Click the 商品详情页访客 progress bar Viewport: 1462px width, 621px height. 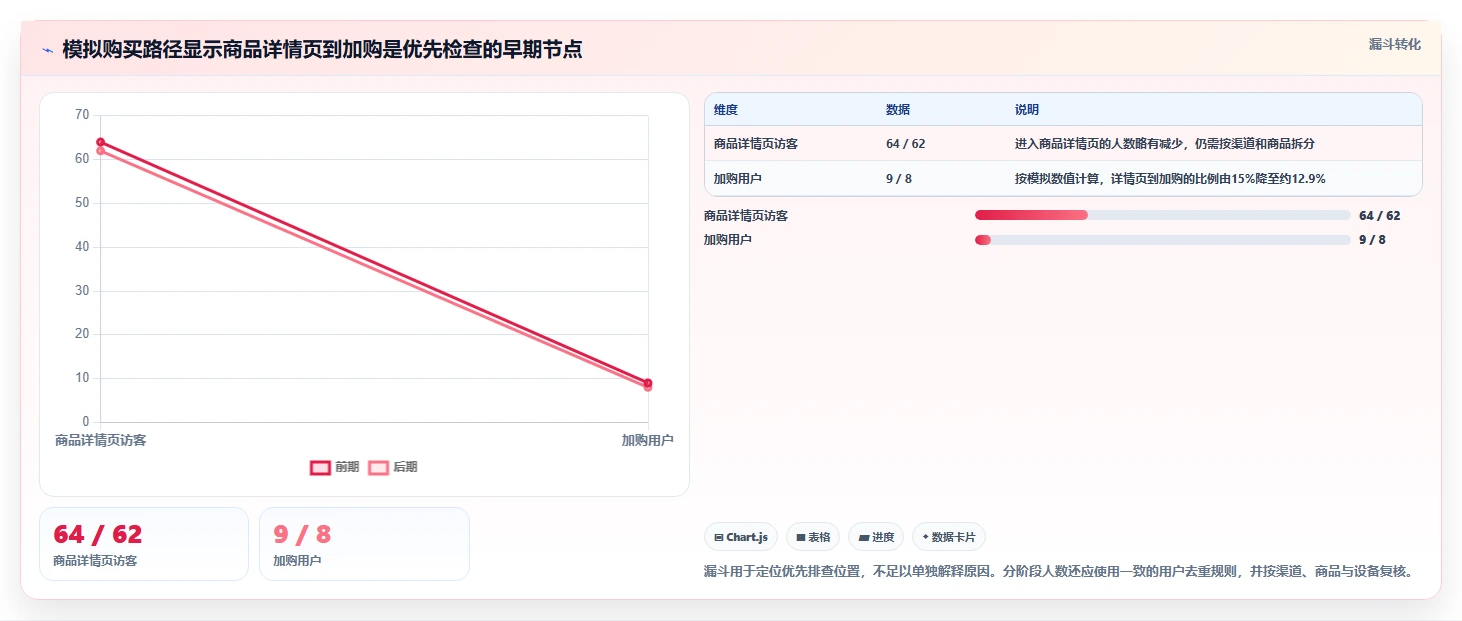(1162, 215)
